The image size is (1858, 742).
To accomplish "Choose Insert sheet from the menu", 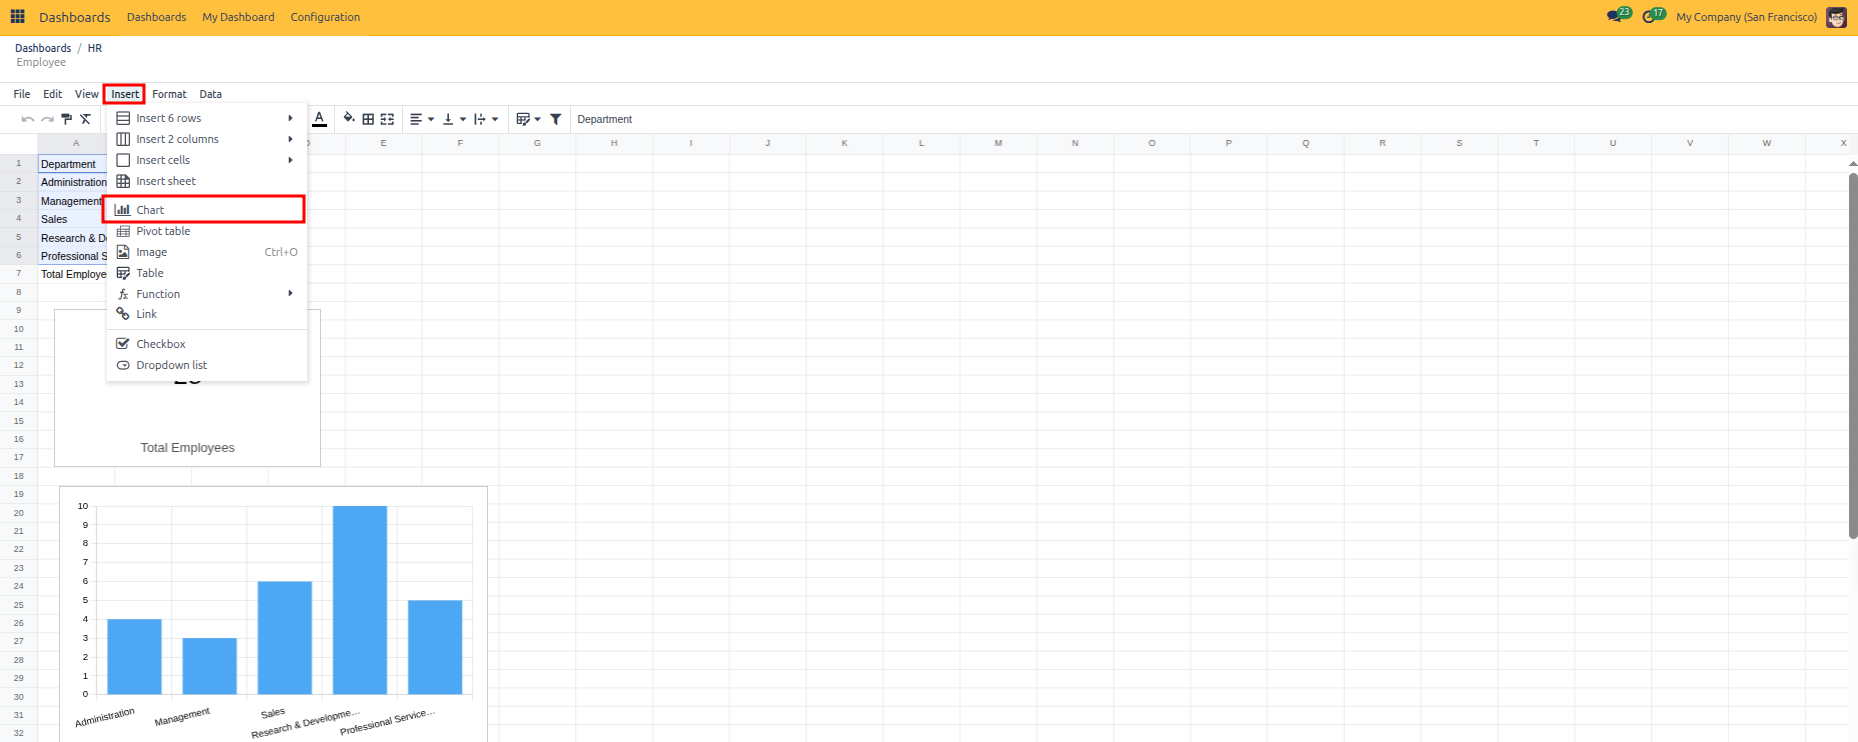I will click(206, 181).
